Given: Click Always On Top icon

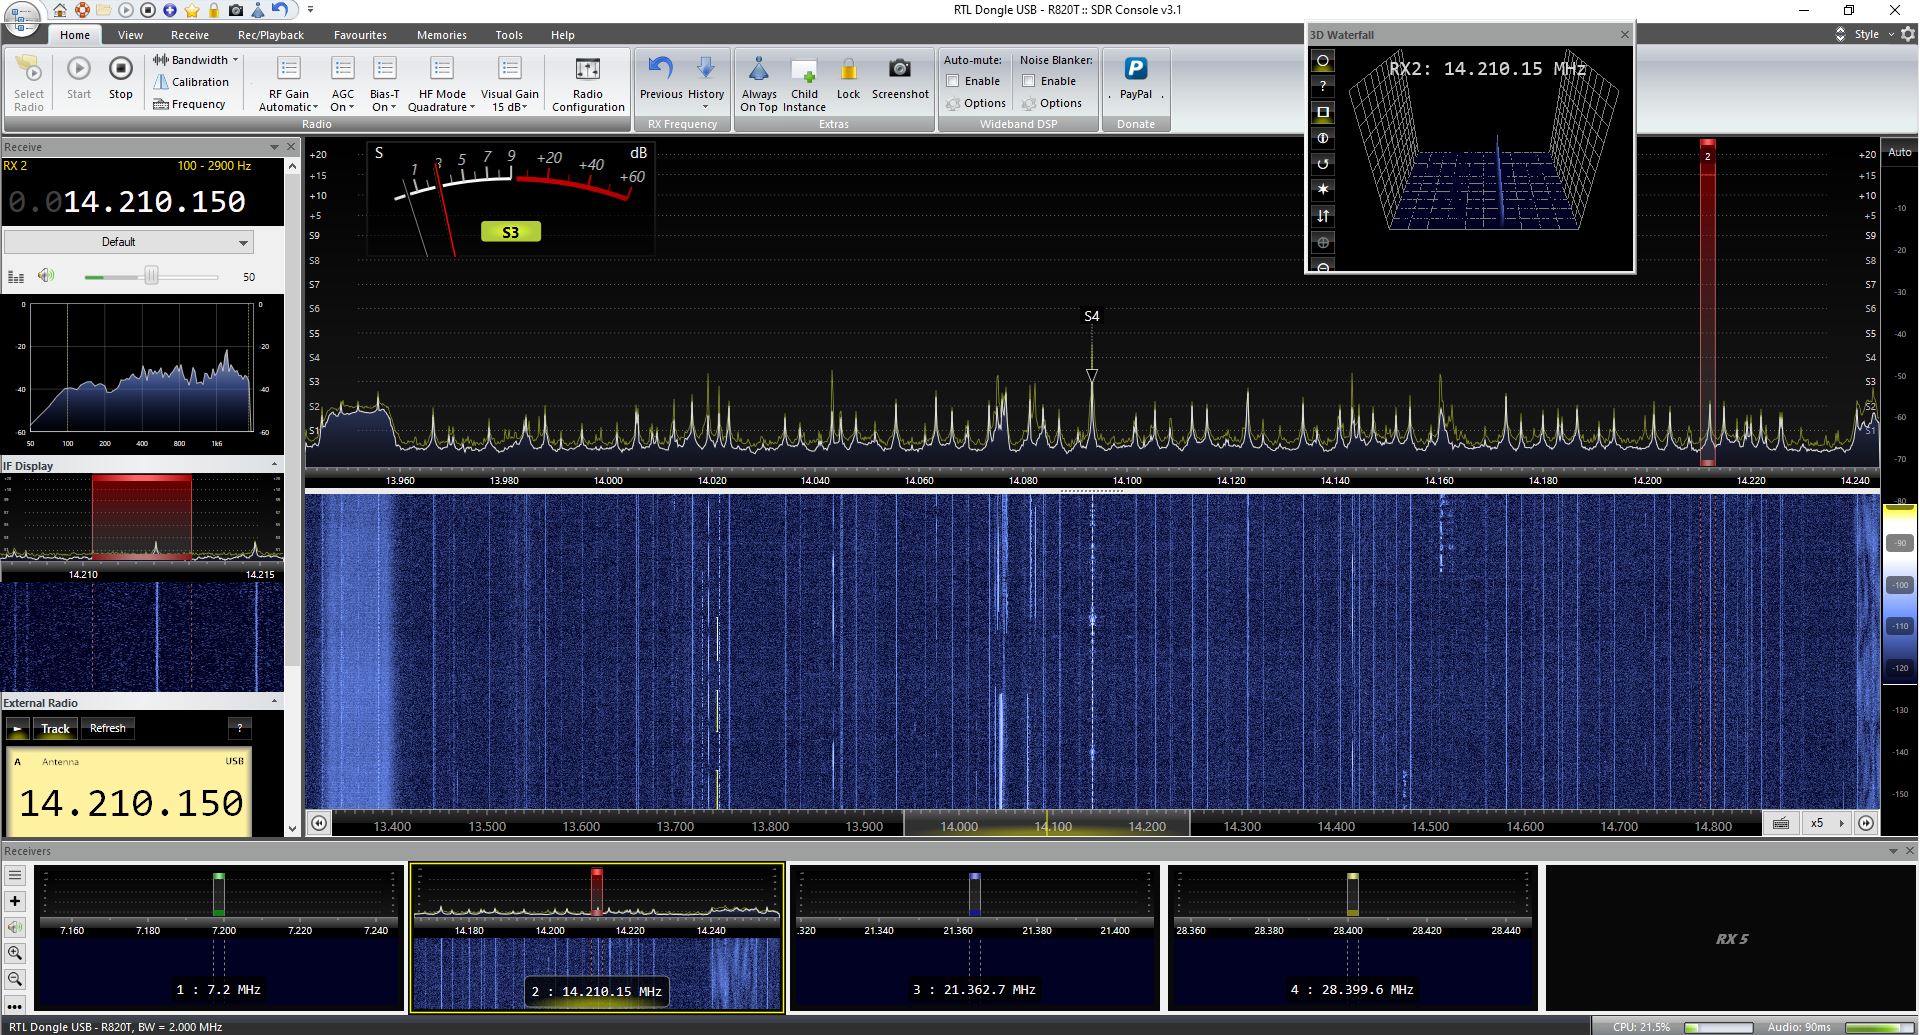Looking at the screenshot, I should click(x=759, y=70).
